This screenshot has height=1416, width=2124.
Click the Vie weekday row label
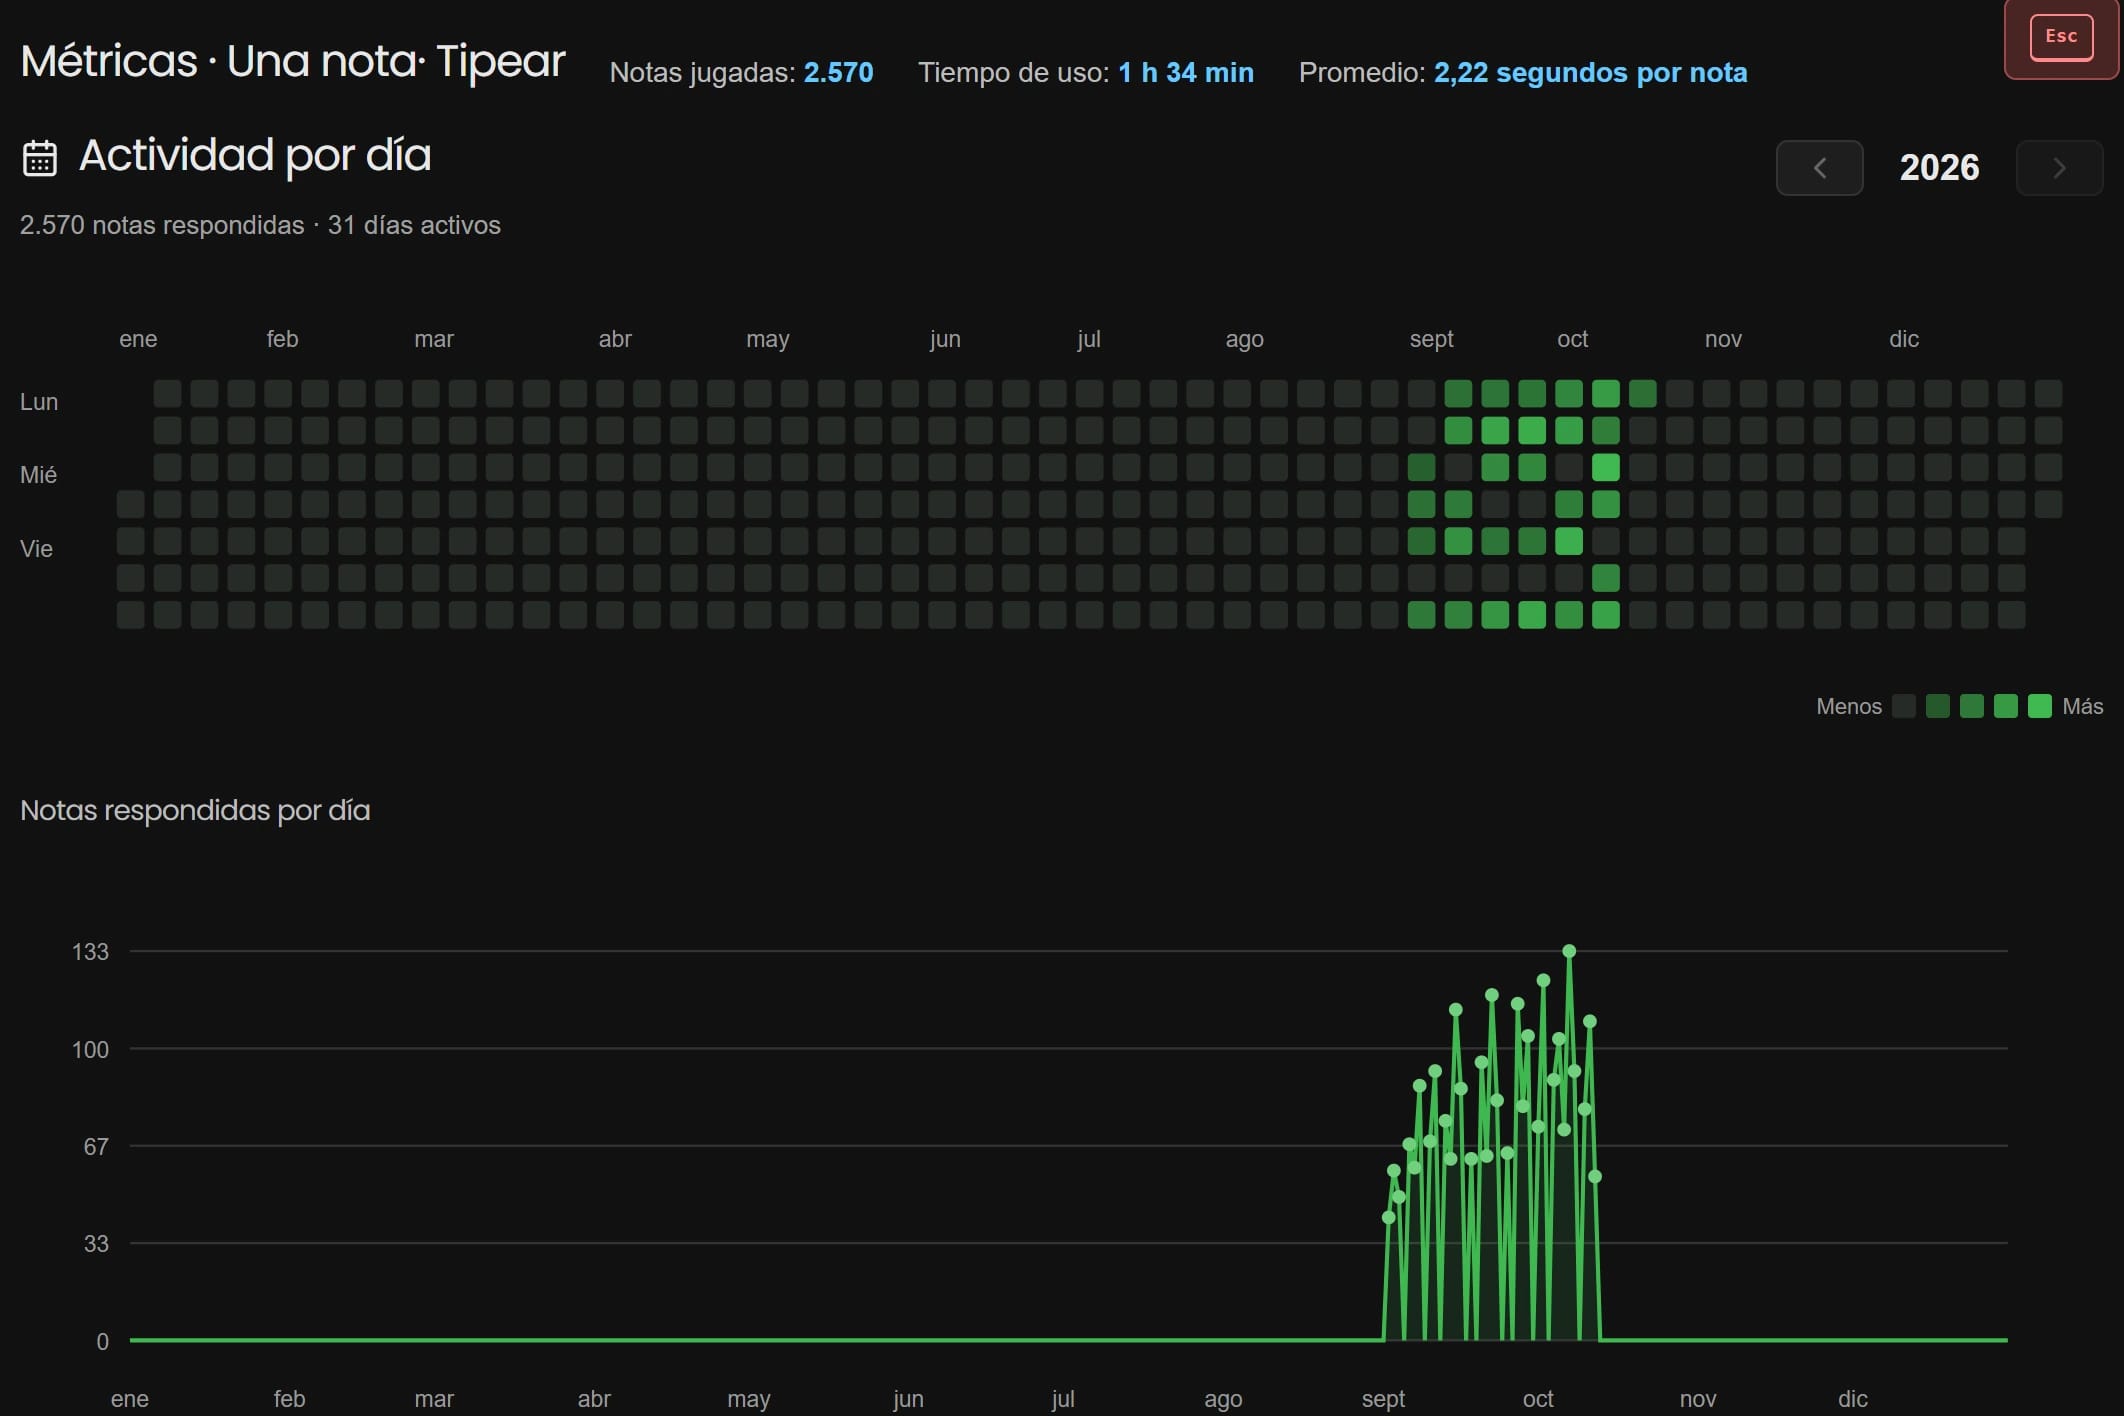(36, 549)
